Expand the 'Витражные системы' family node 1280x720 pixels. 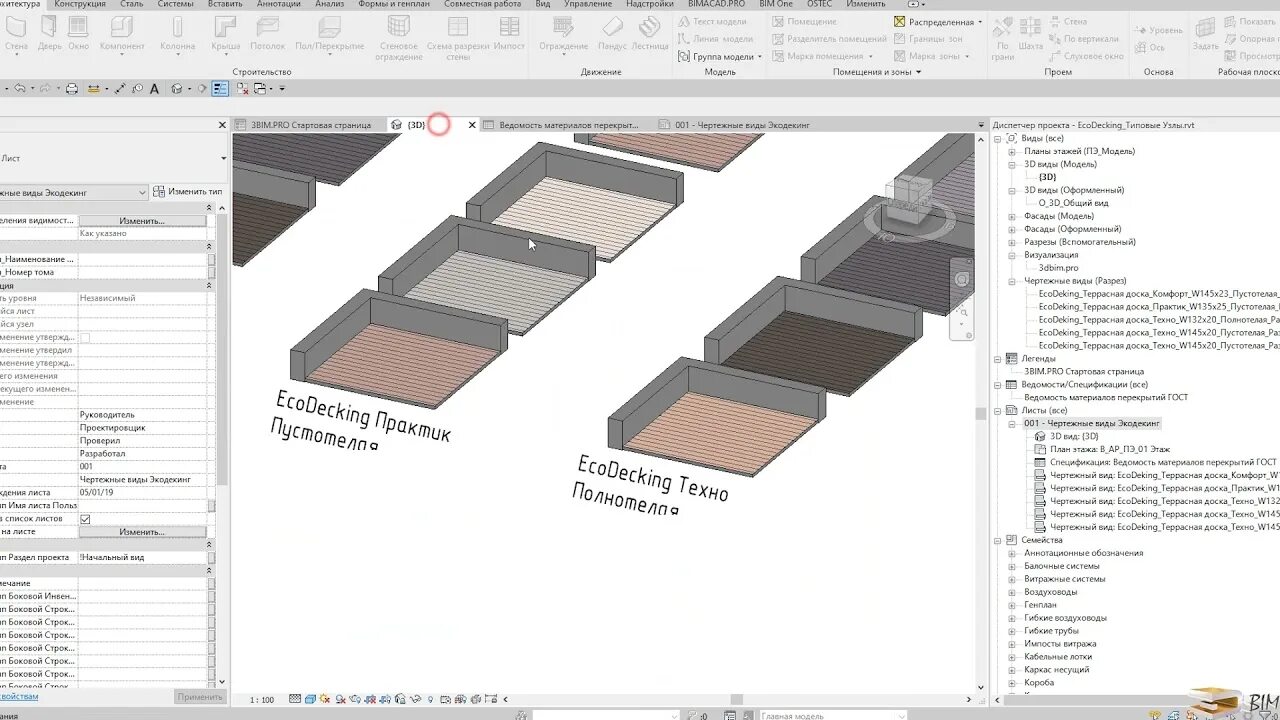point(1012,579)
